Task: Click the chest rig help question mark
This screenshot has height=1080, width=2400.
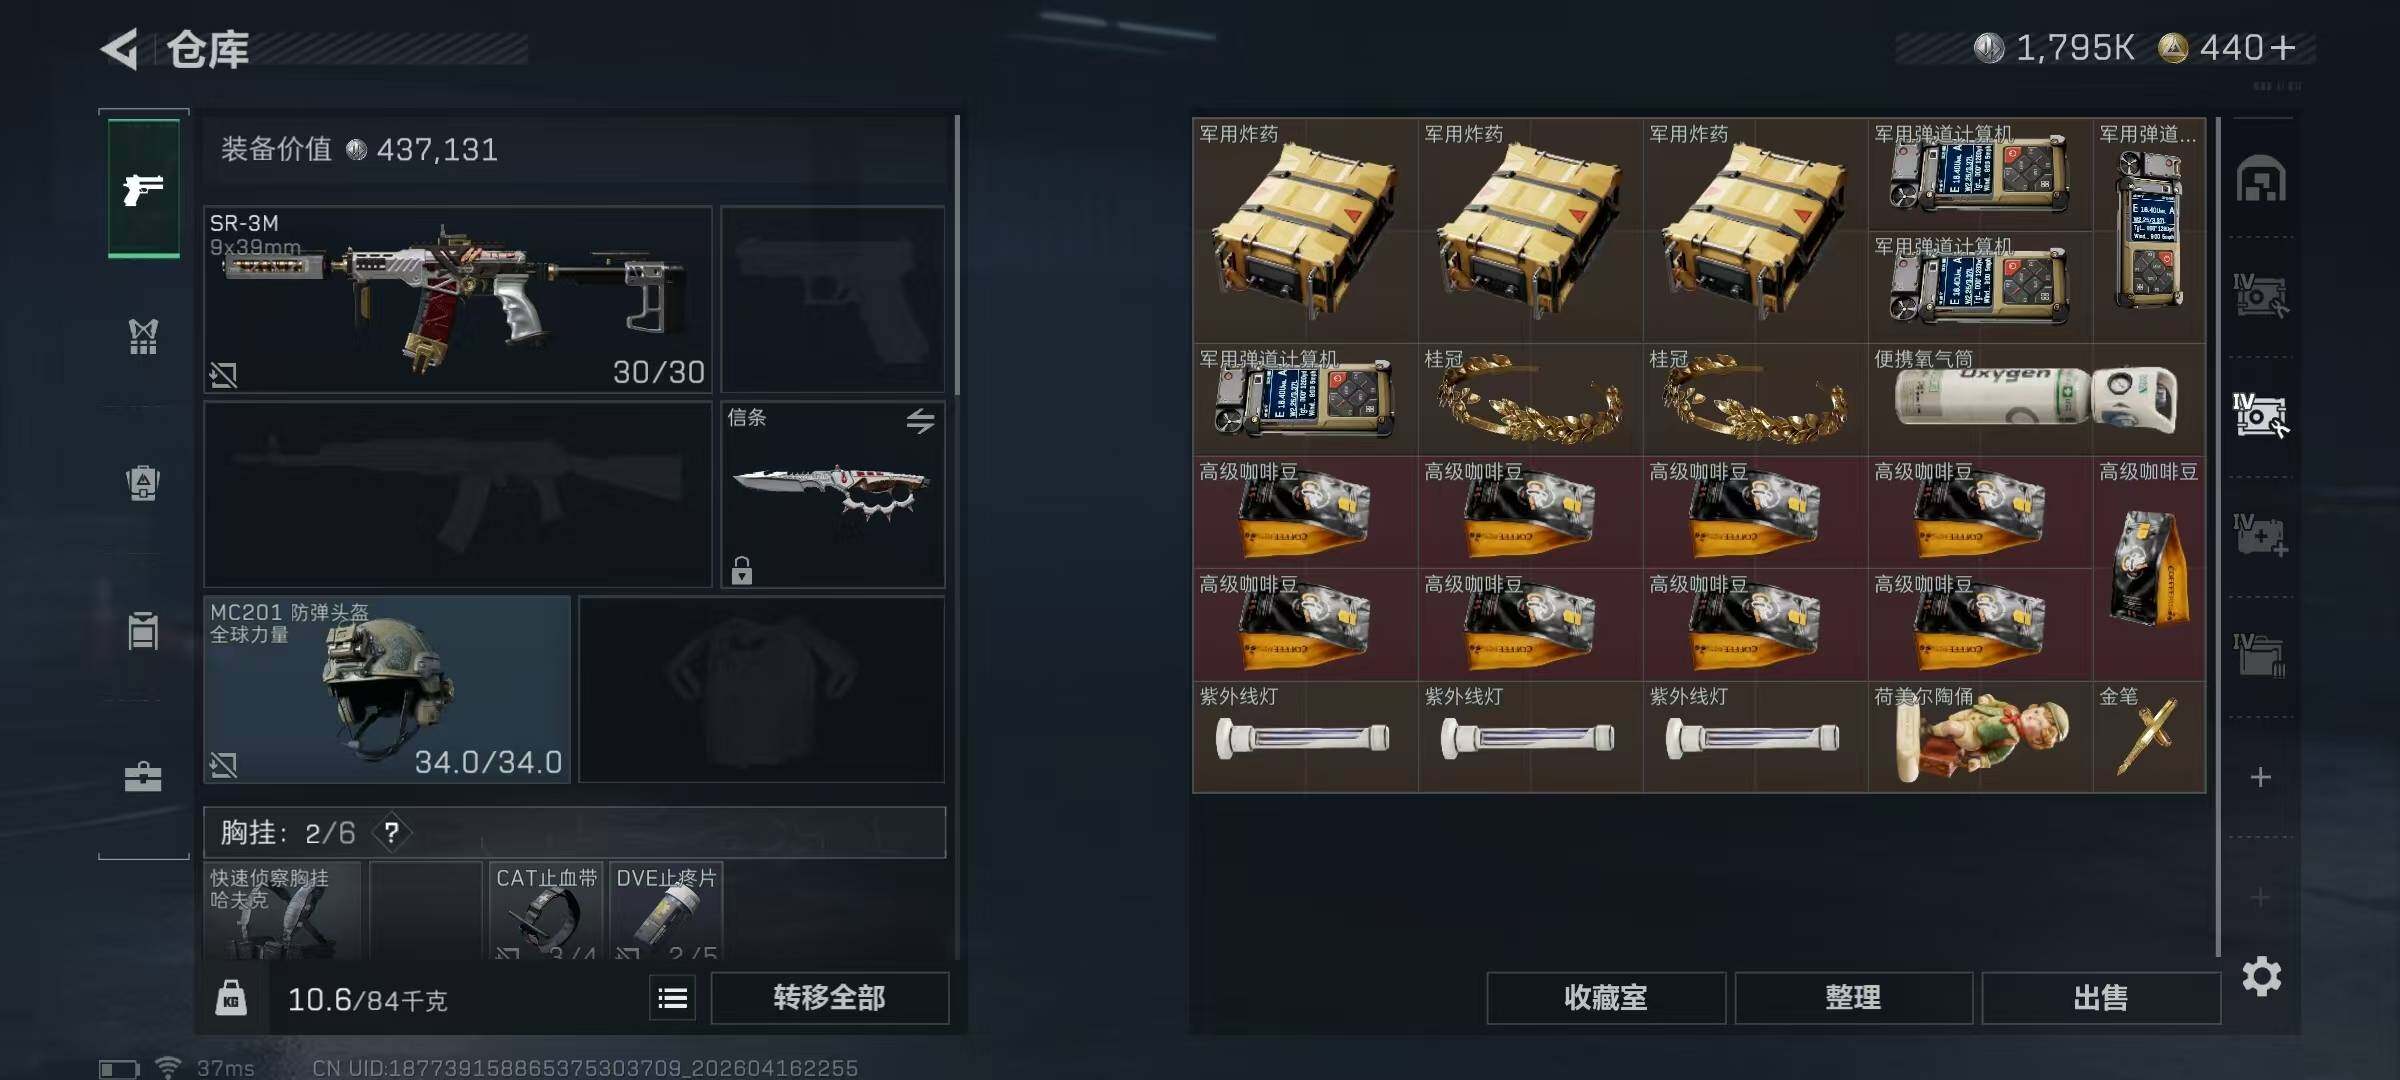Action: coord(392,832)
